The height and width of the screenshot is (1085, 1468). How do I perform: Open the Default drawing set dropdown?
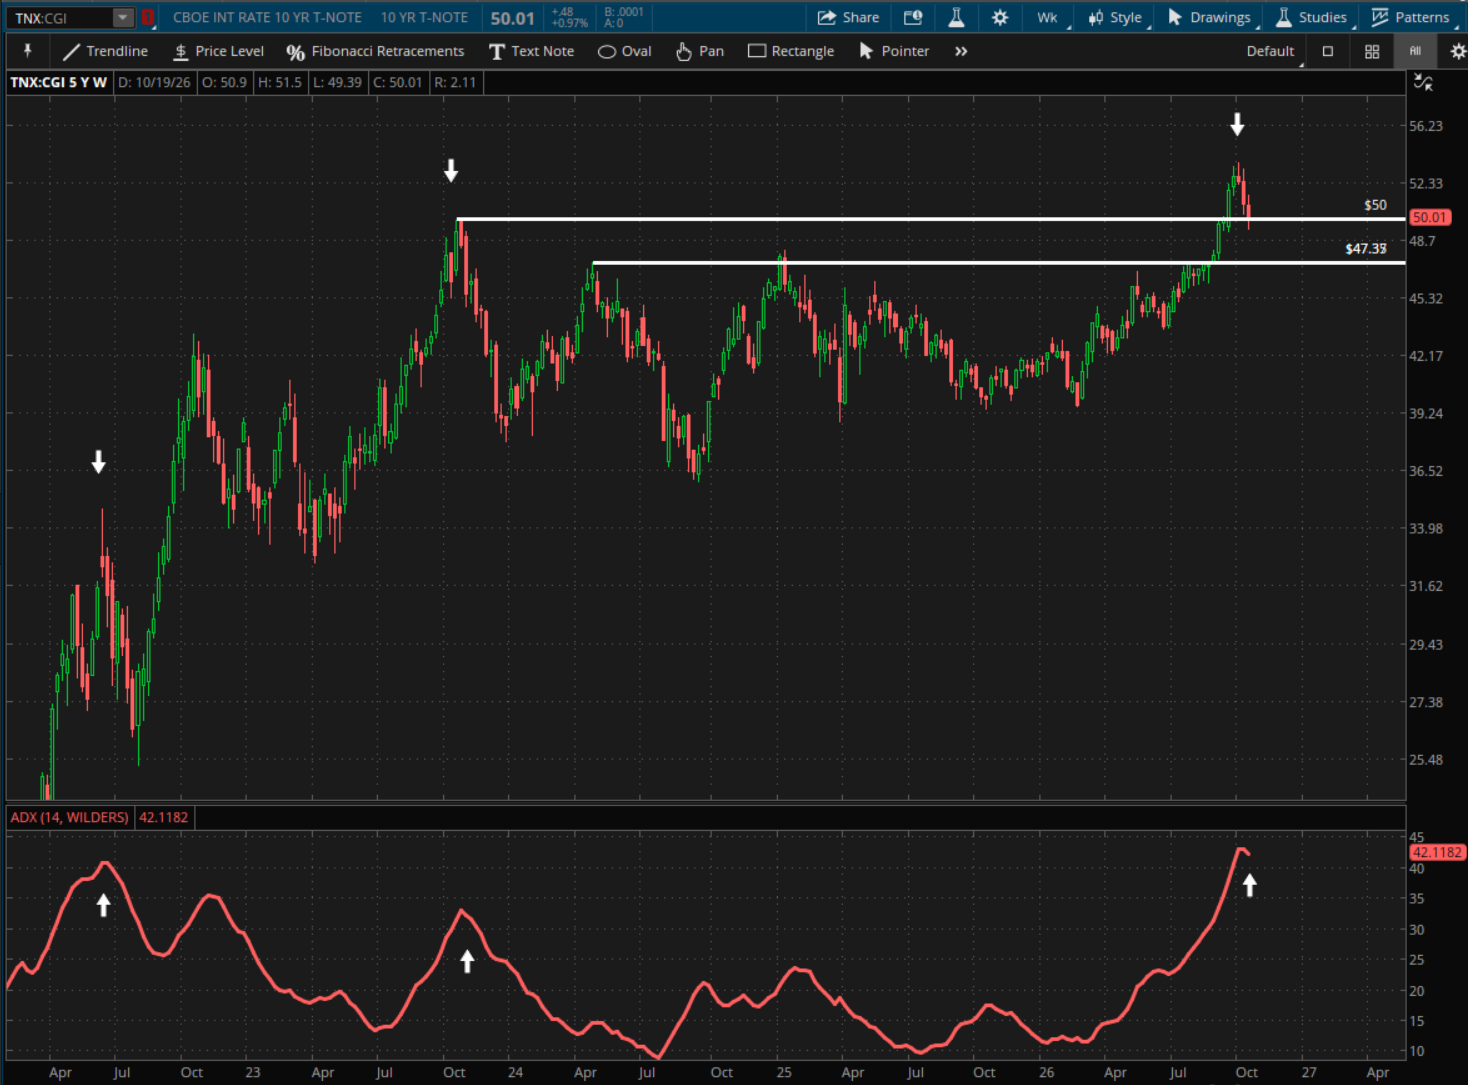click(x=1273, y=51)
